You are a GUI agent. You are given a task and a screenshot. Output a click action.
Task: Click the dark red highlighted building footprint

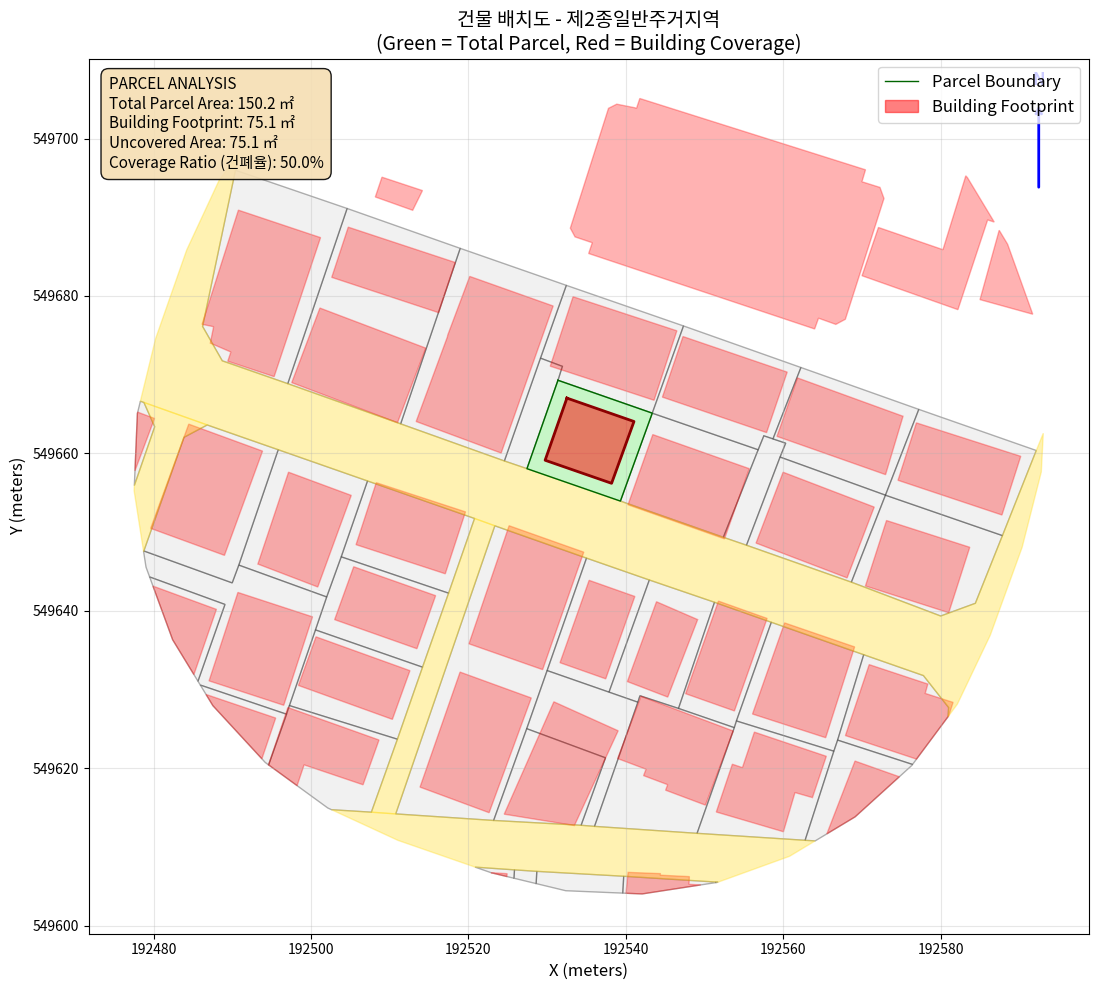[589, 440]
